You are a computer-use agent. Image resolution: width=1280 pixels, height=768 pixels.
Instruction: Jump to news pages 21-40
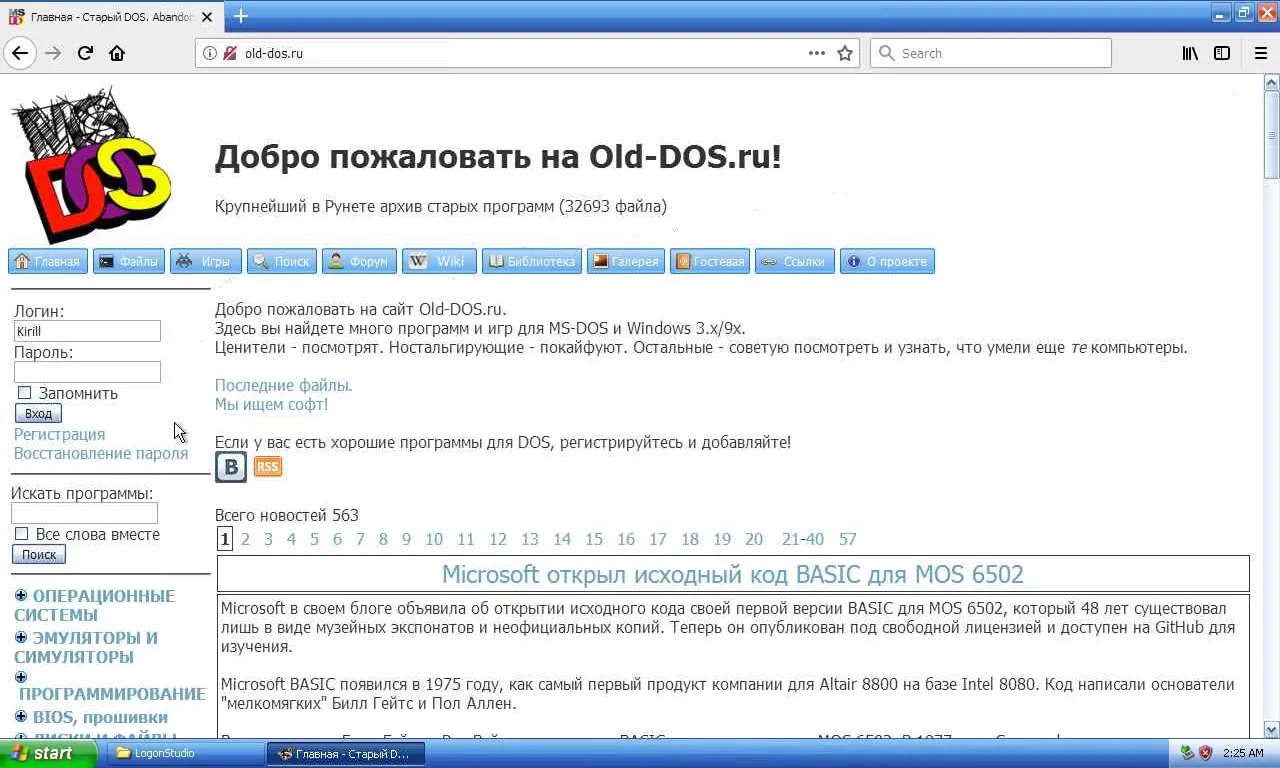[803, 539]
